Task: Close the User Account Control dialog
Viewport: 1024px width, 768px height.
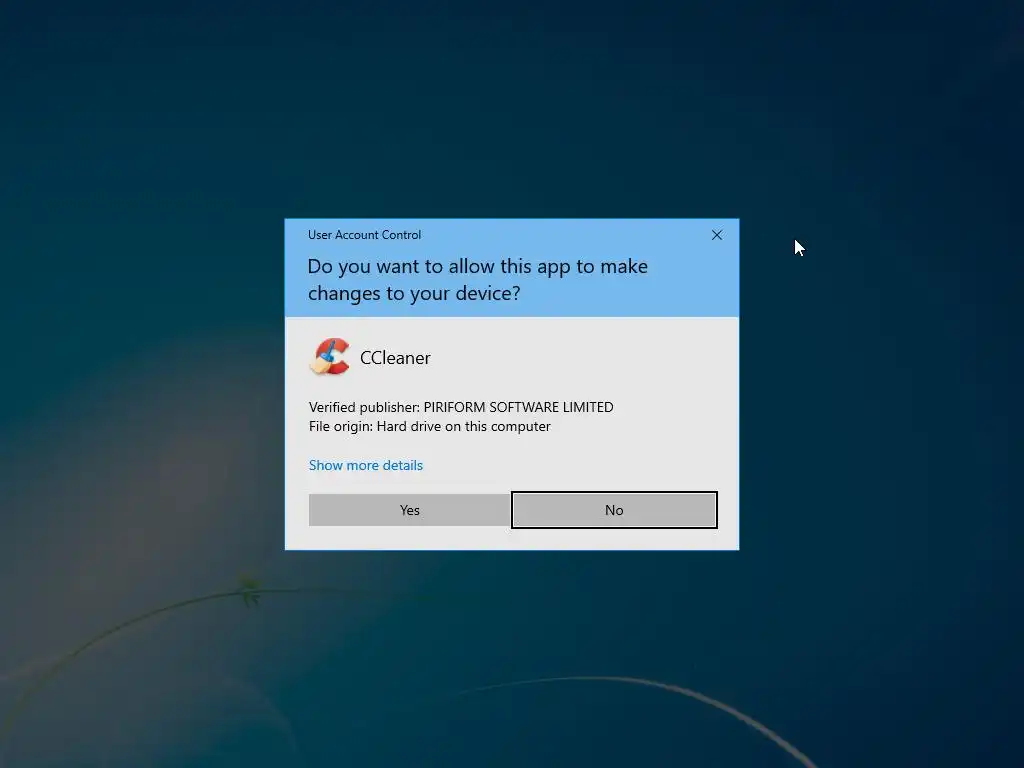Action: (716, 235)
